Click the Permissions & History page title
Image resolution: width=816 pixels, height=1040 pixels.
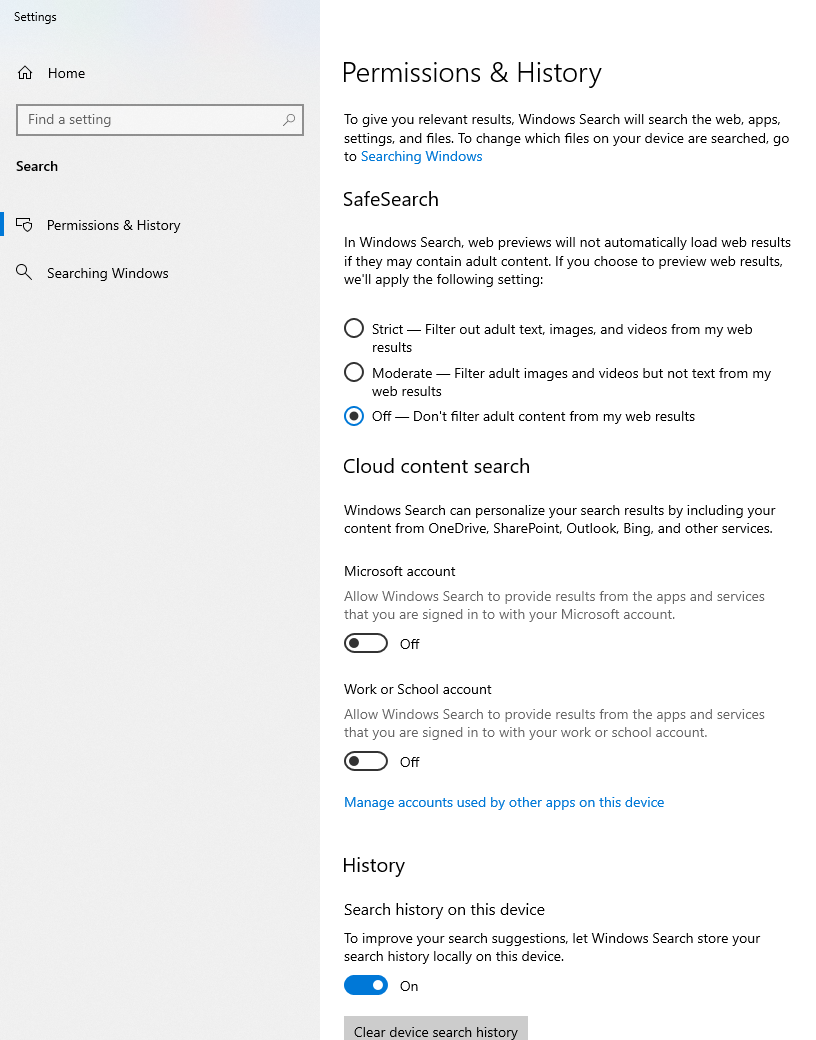point(472,73)
